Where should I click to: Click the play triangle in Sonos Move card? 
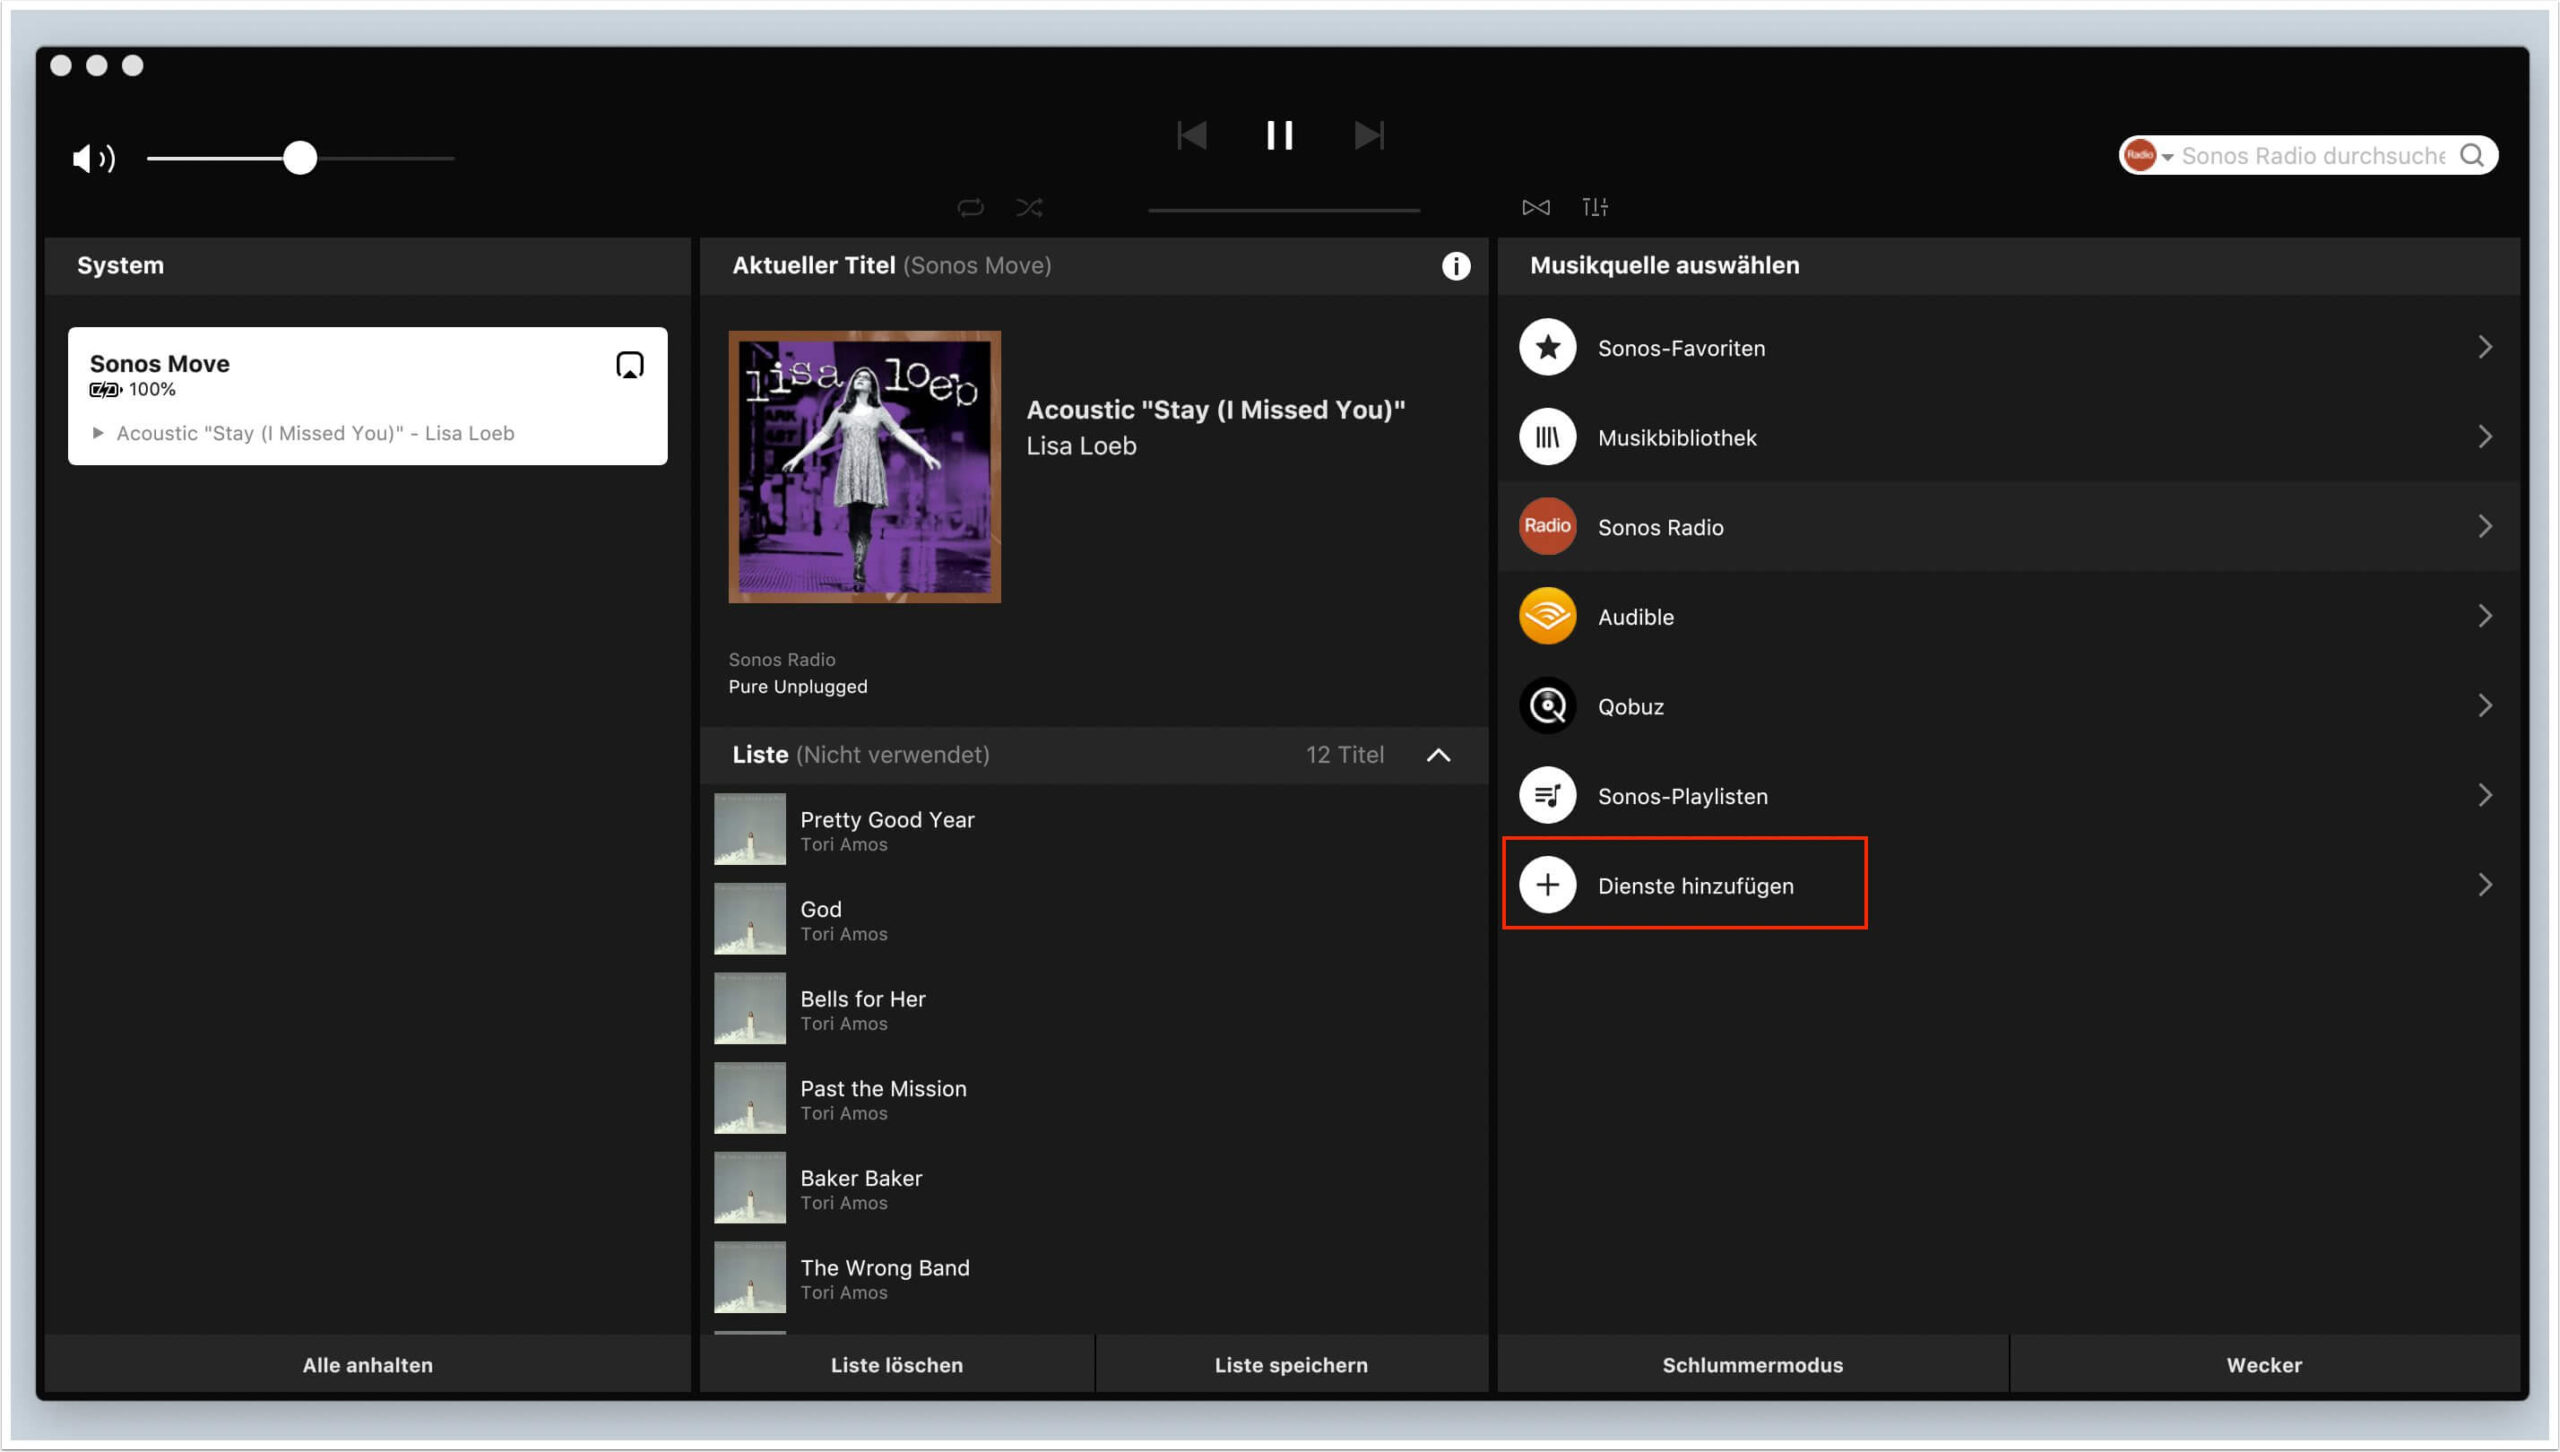(x=98, y=433)
